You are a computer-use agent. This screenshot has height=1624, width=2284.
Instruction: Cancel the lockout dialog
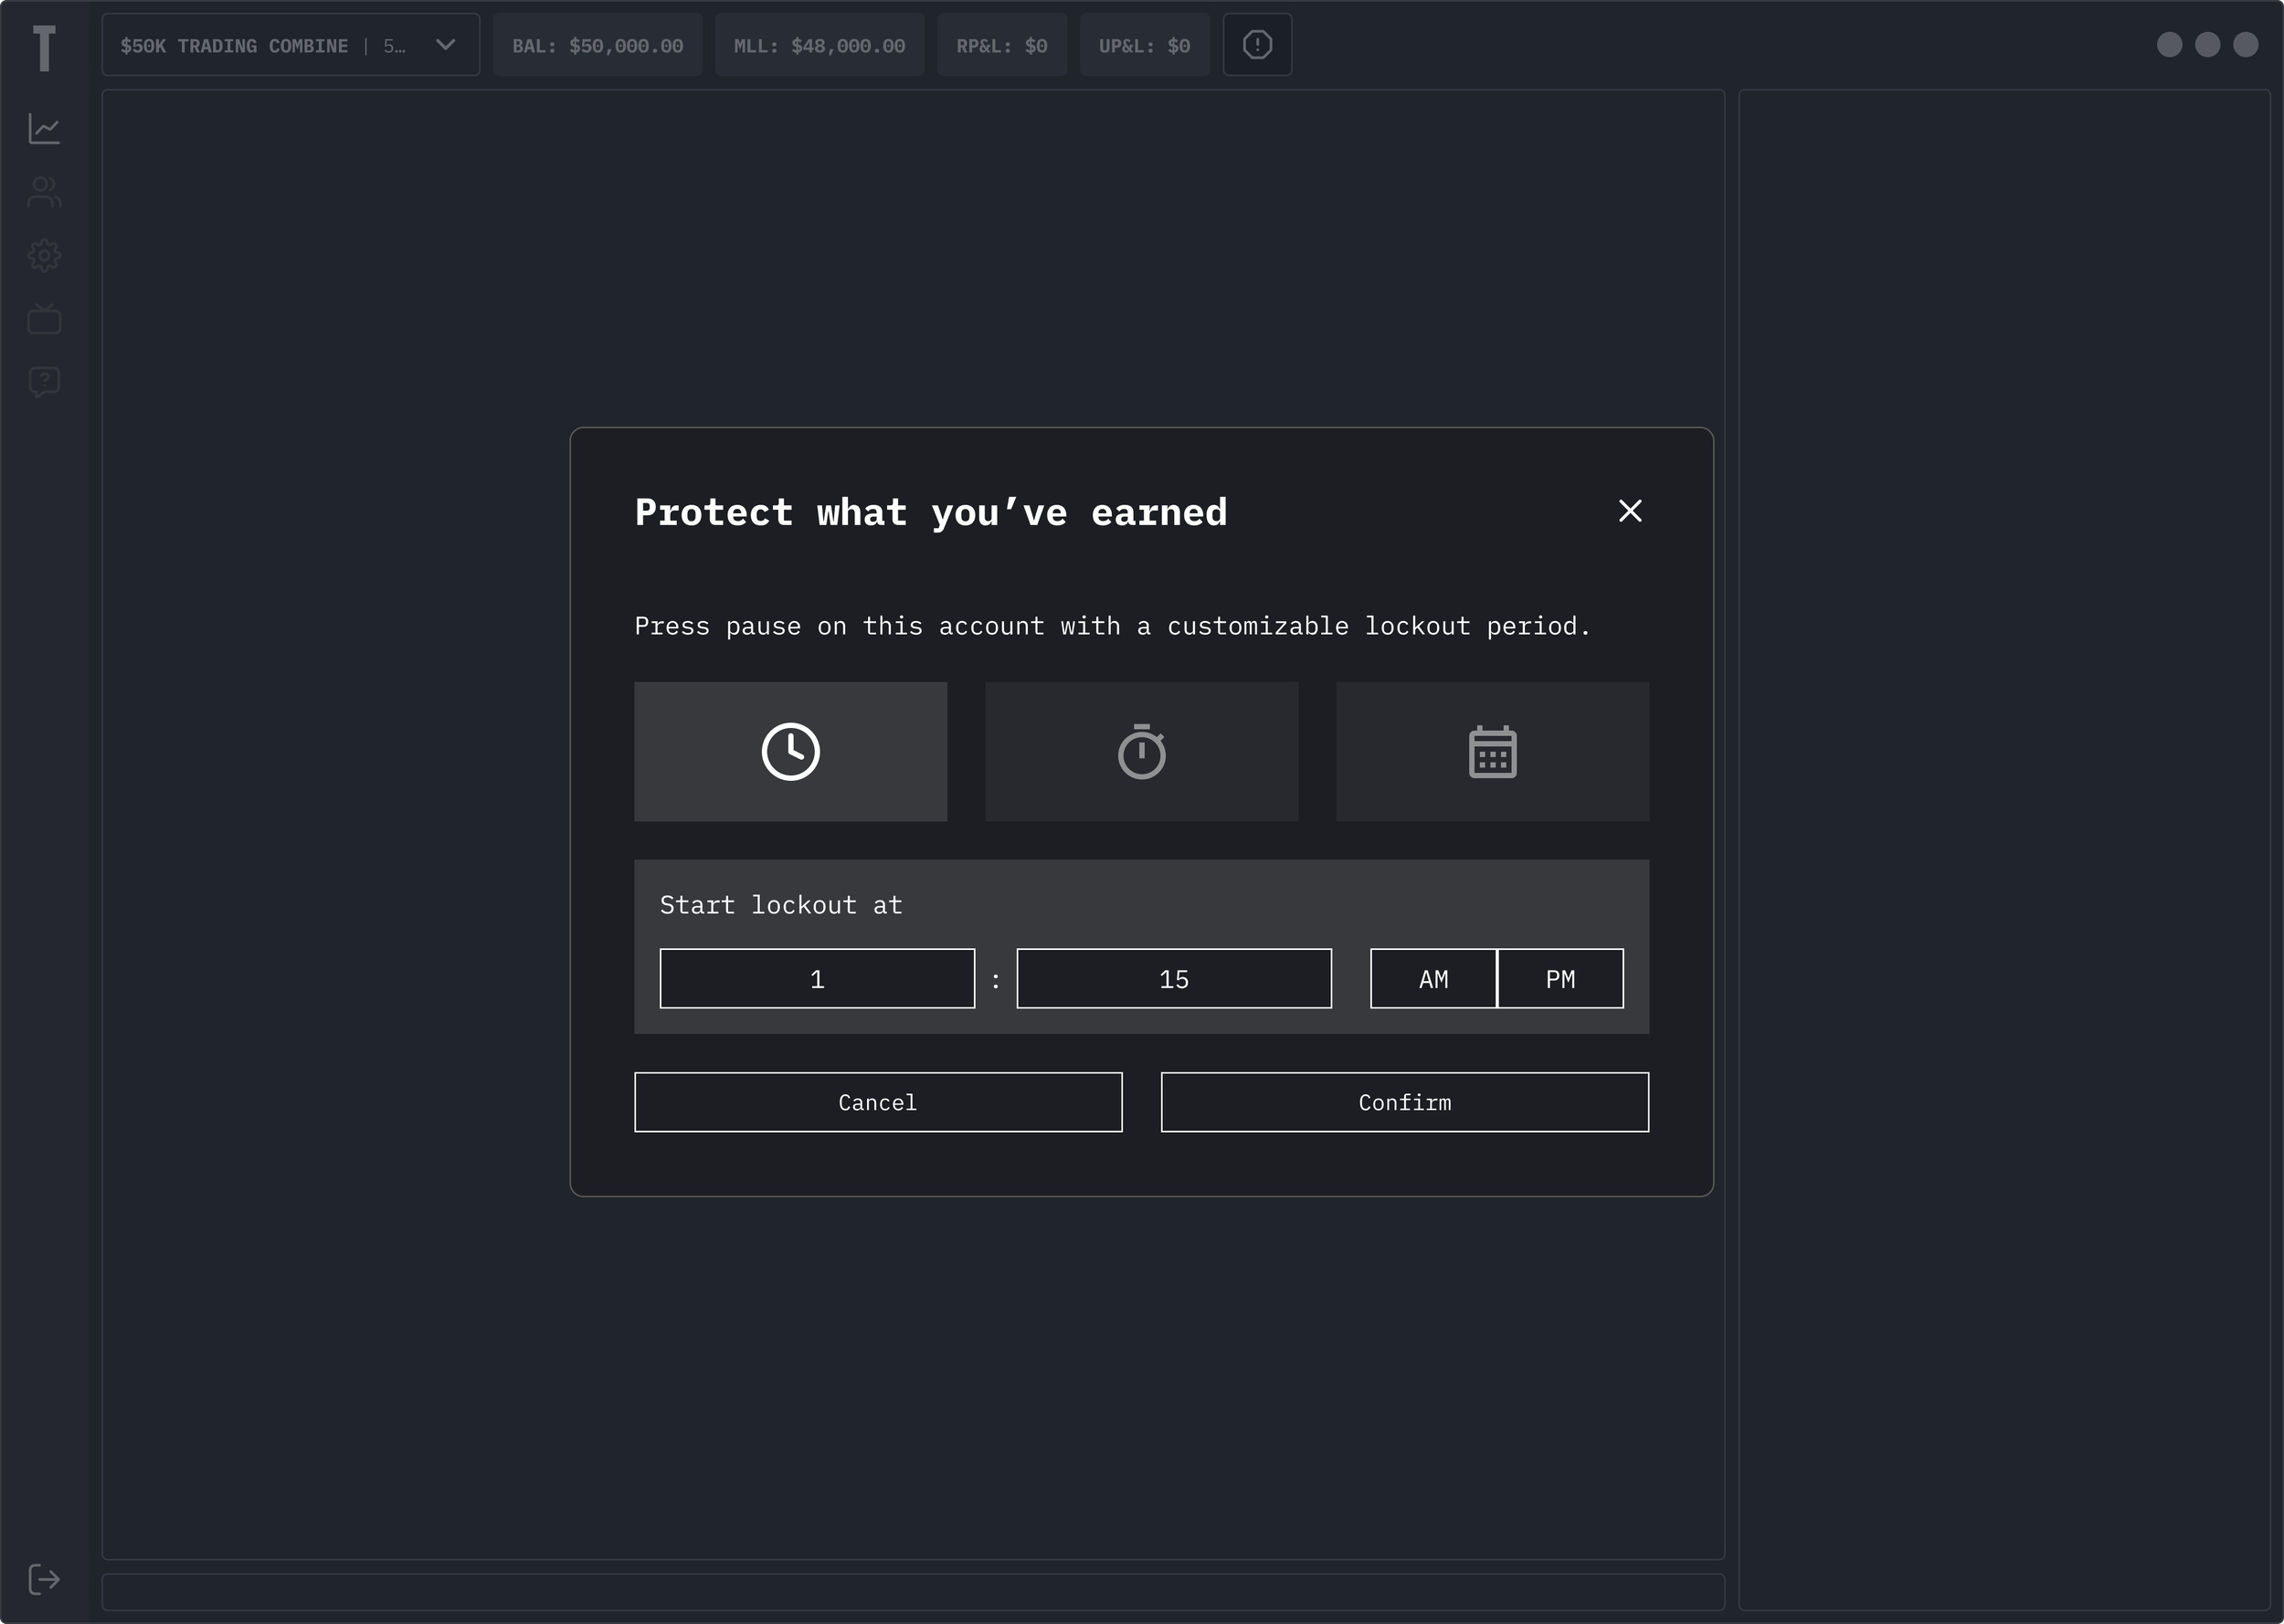coord(878,1102)
